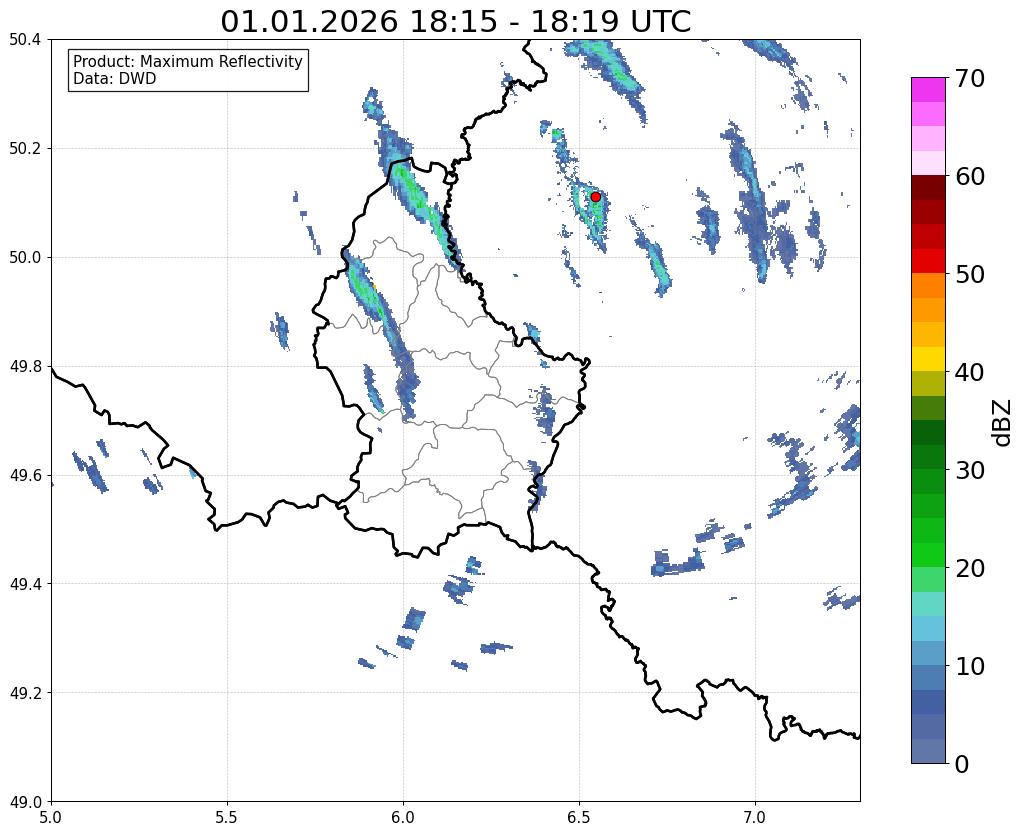Click the yellow colorbar segment at 40
Viewport: 1023px width, 834px height.
tap(928, 359)
